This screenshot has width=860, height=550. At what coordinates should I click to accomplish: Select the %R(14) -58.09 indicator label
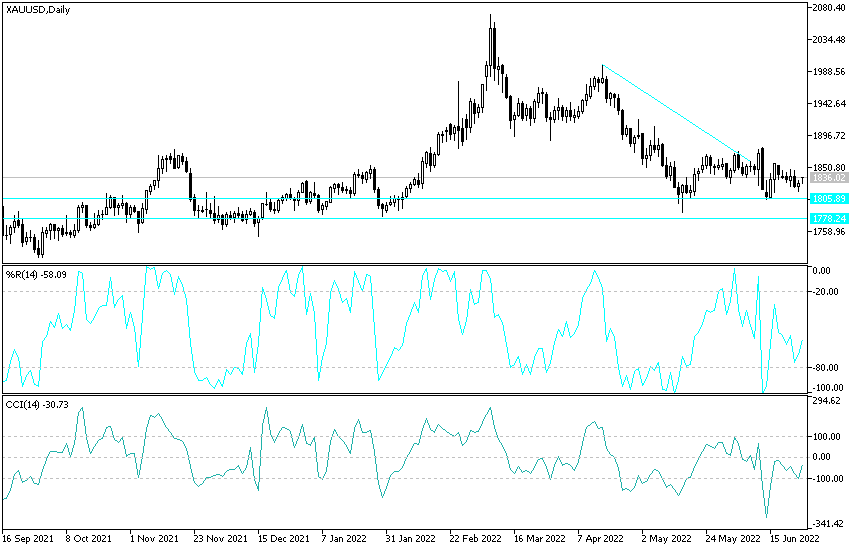36,274
